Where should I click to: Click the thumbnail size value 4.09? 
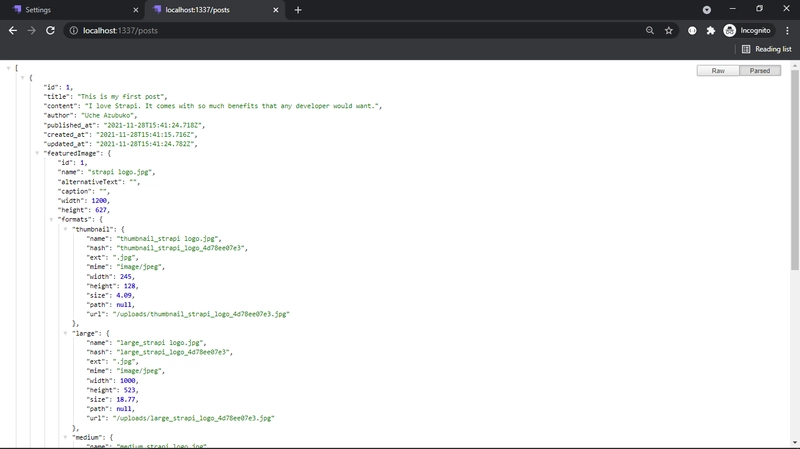124,295
